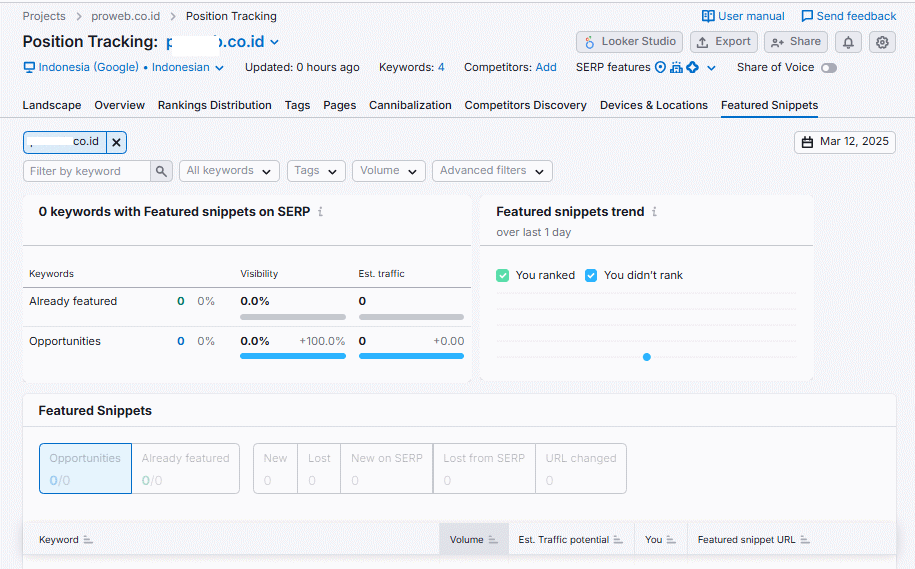The width and height of the screenshot is (915, 569).
Task: Sort by Est. Traffic potential icon
Action: pyautogui.click(x=618, y=540)
